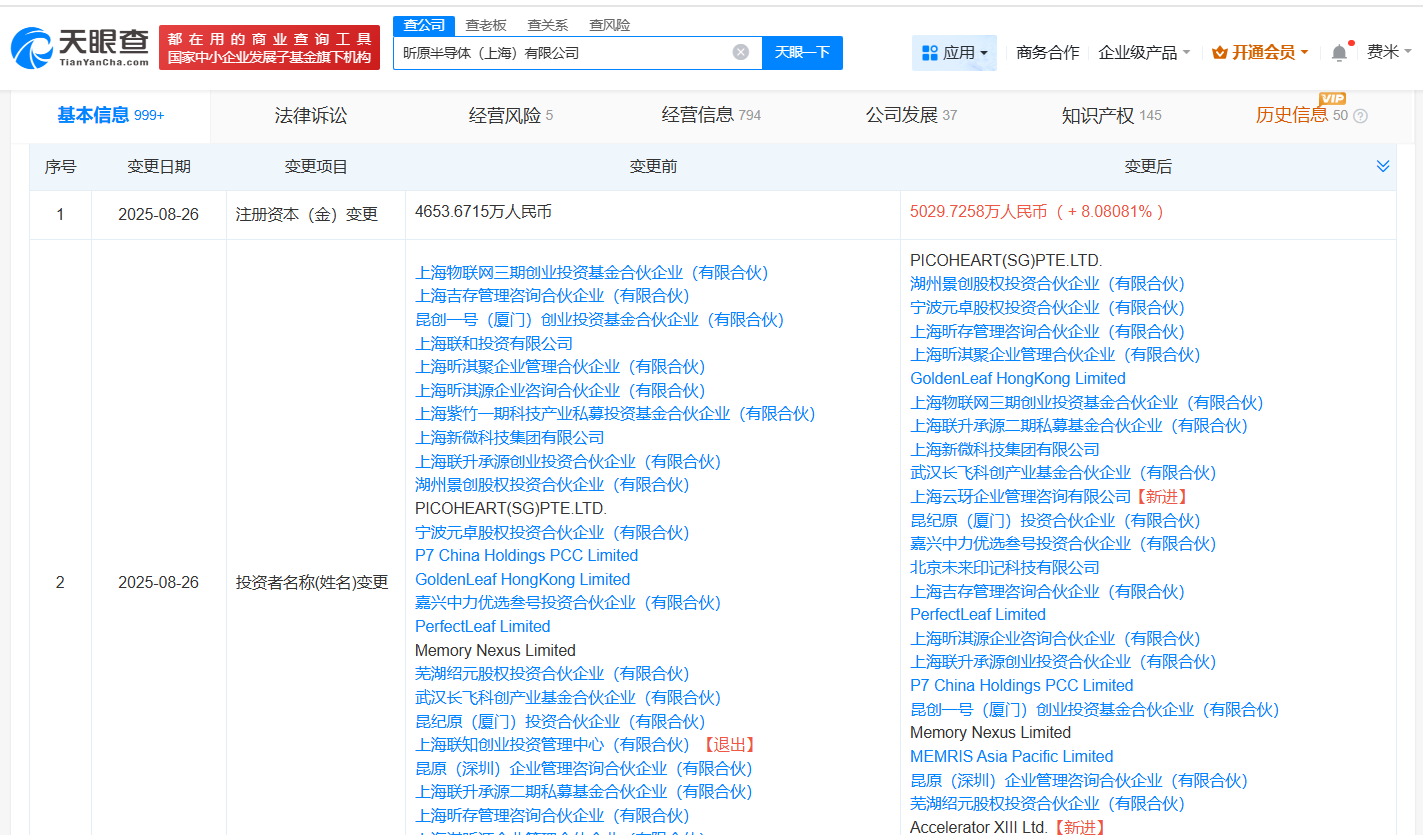Screen dimensions: 1423x835
Task: Clear the search box text
Action: pyautogui.click(x=740, y=53)
